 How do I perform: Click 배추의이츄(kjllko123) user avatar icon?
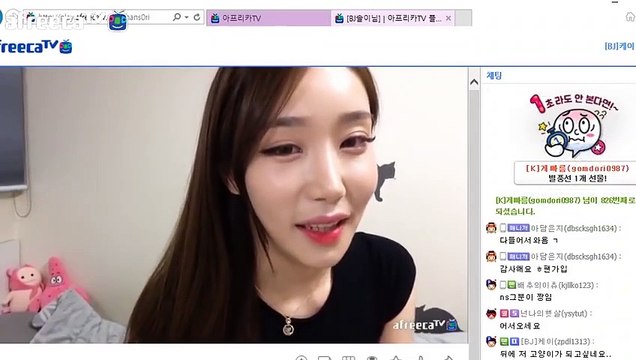pyautogui.click(x=491, y=285)
